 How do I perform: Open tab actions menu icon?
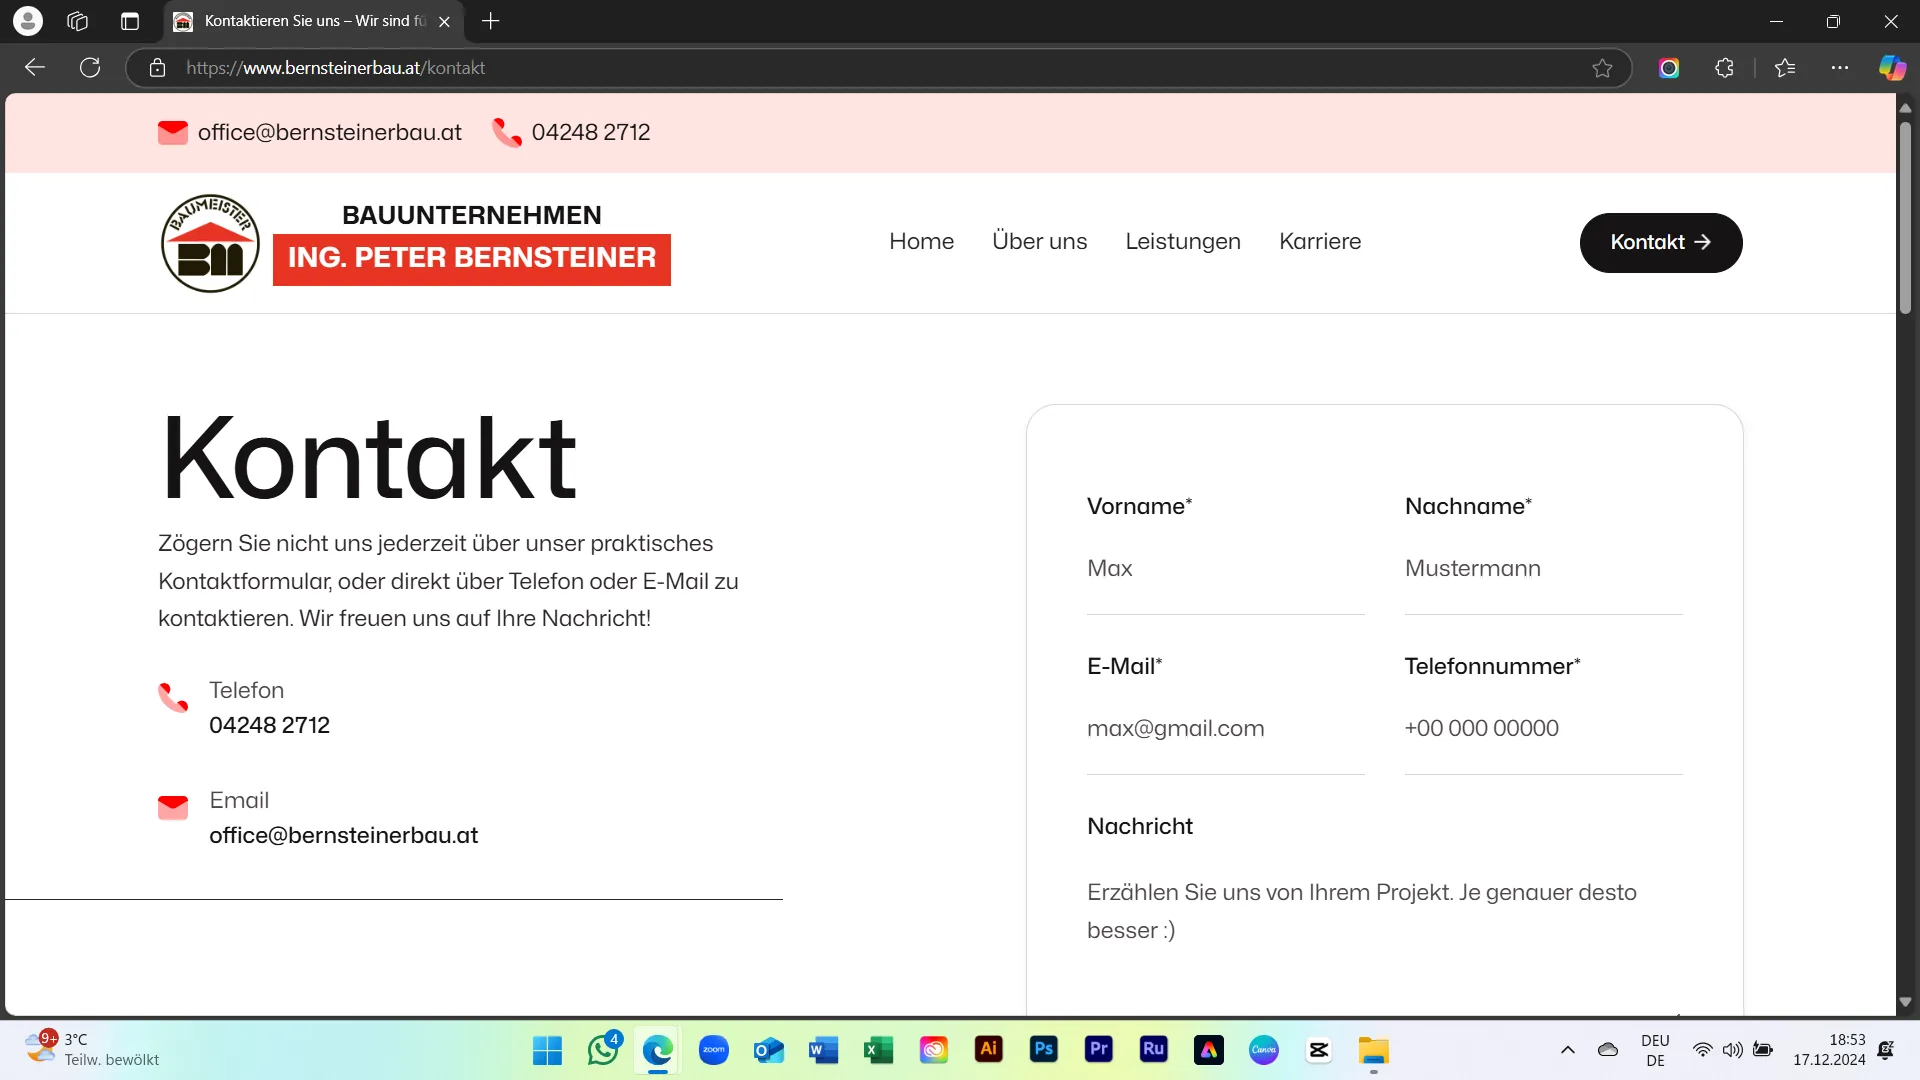pos(130,21)
